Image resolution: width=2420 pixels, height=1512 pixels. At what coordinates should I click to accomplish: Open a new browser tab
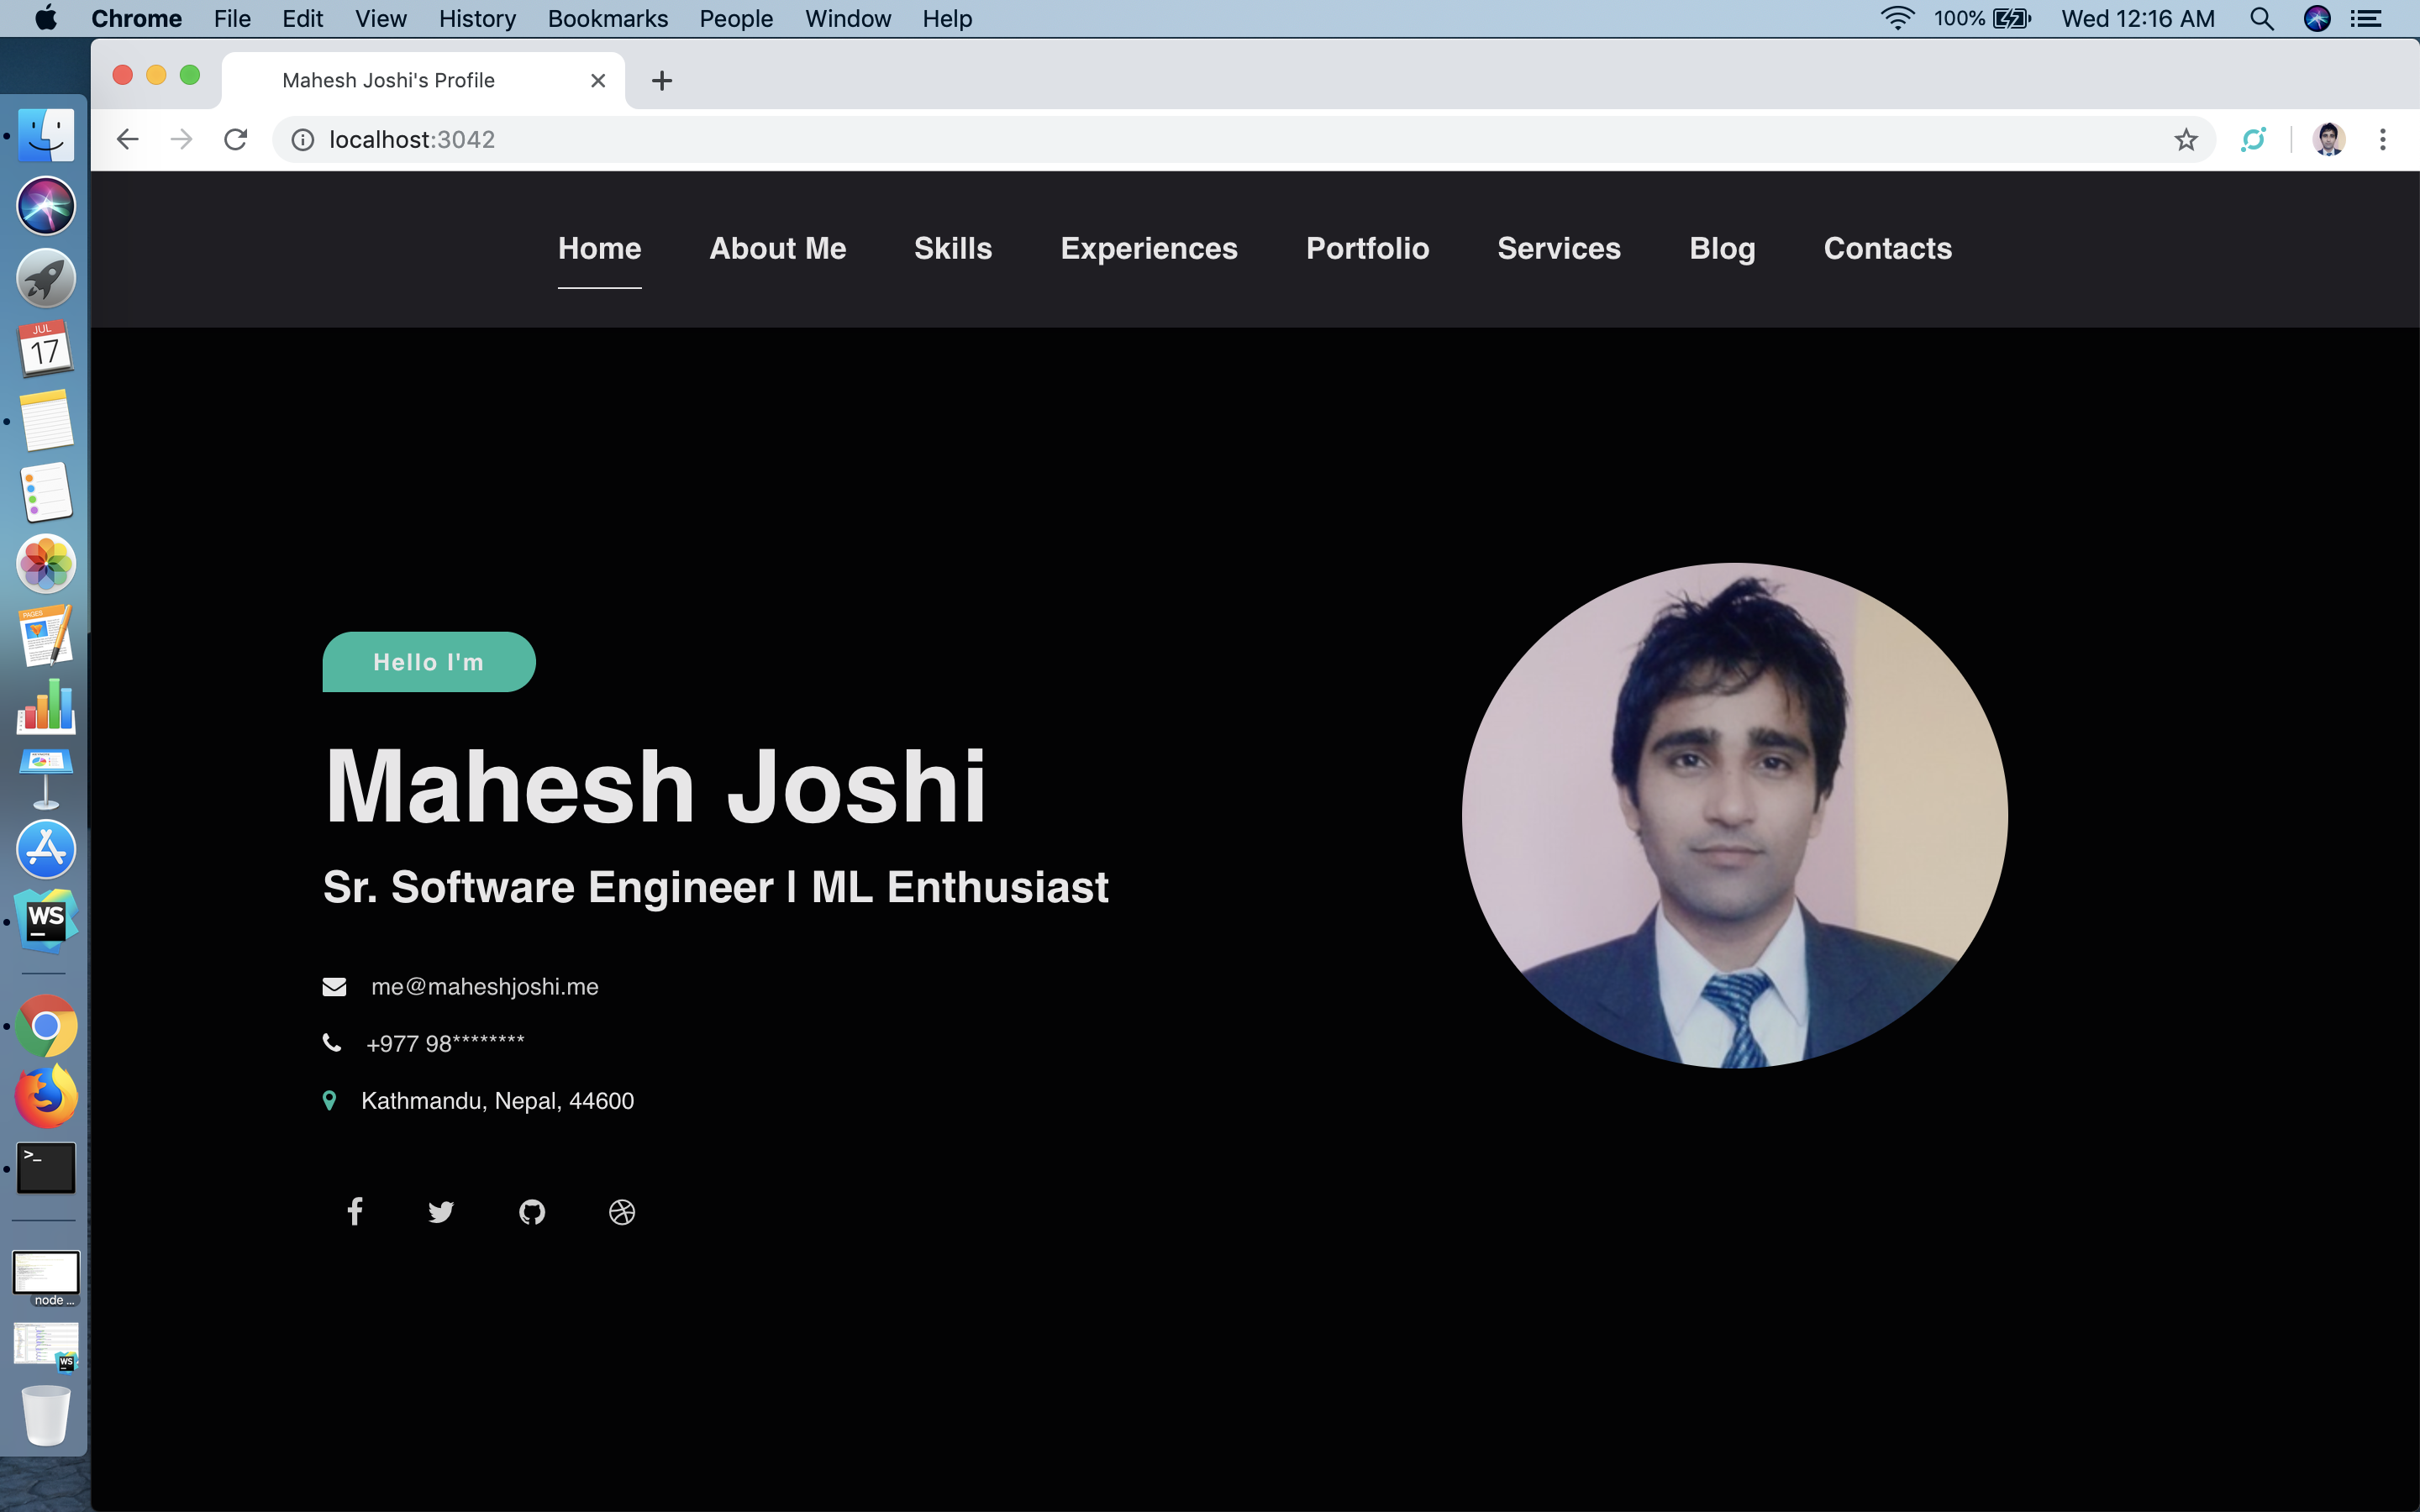662,81
